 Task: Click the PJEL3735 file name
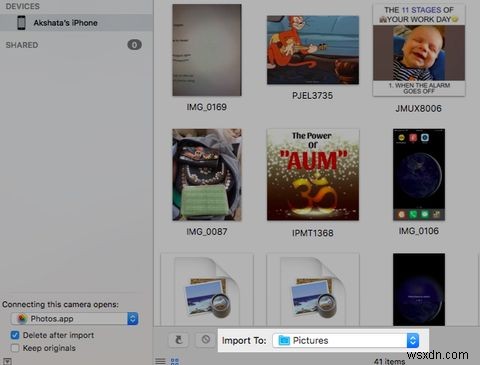[313, 96]
